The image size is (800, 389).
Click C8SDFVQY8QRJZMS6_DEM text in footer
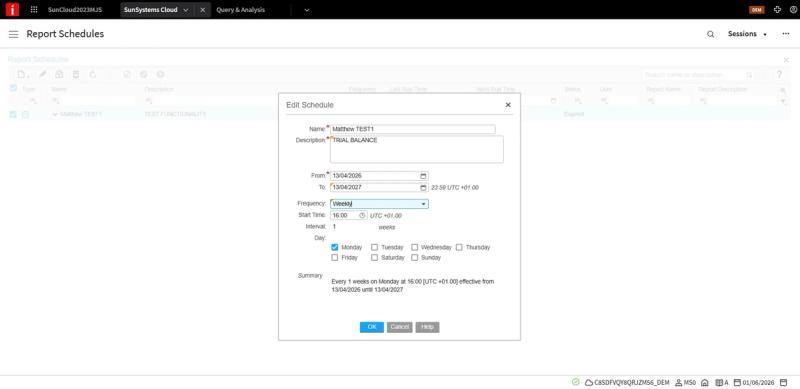632,382
